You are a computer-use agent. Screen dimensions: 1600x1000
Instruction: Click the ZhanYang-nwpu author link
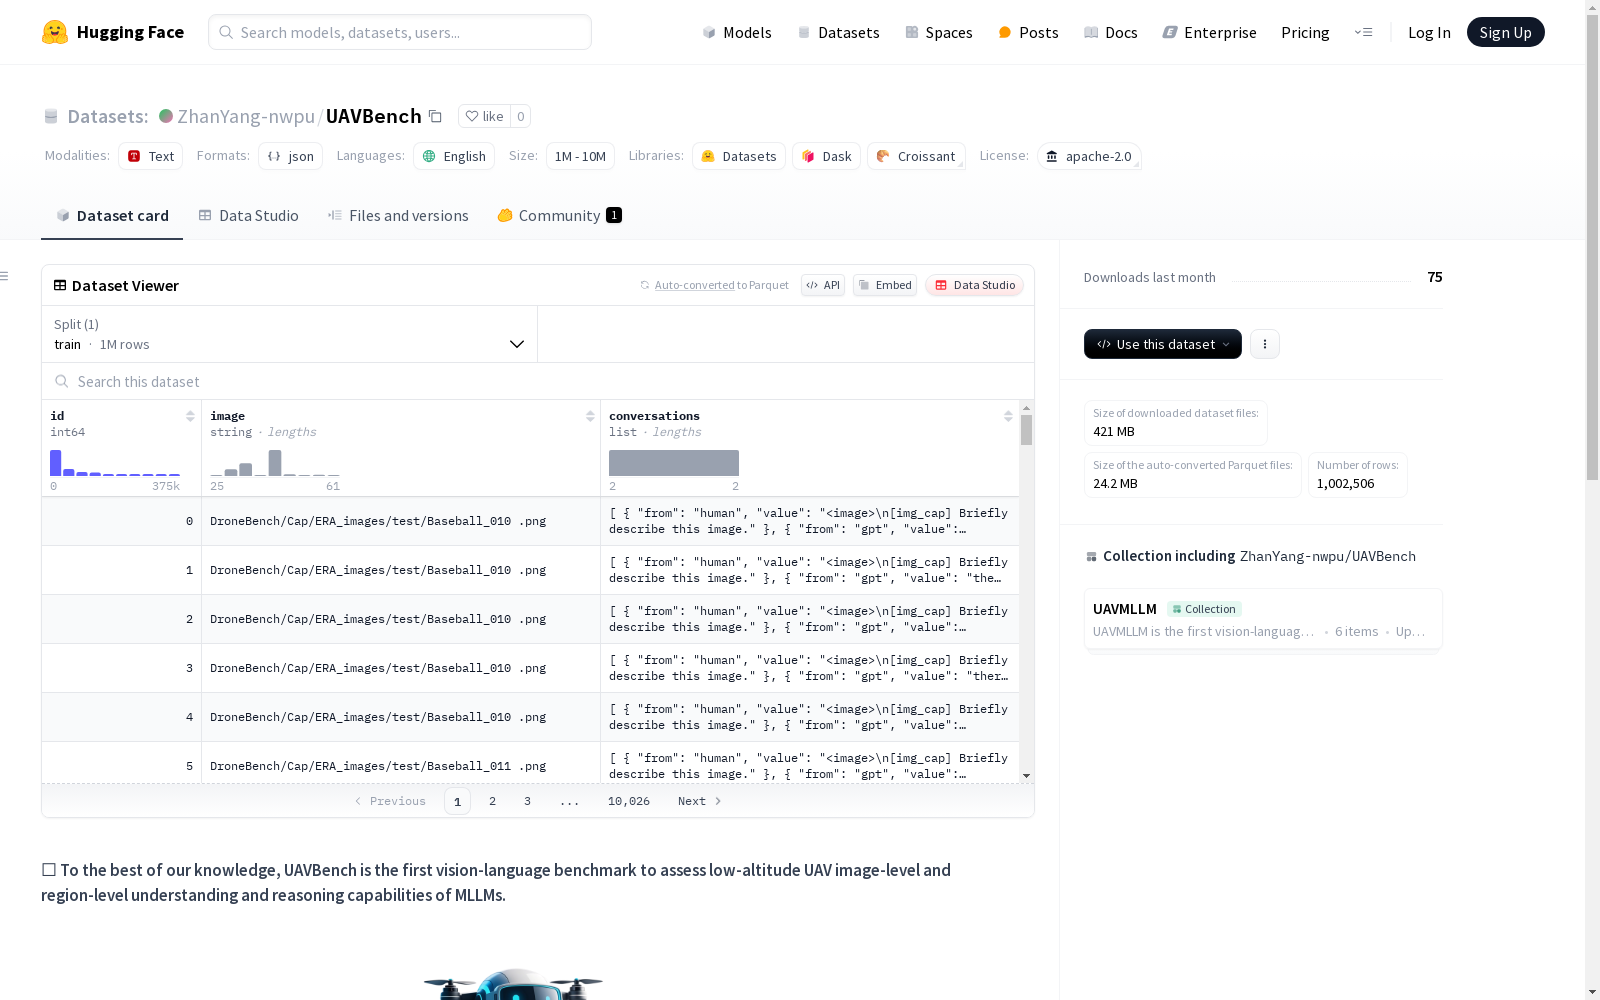click(x=246, y=116)
